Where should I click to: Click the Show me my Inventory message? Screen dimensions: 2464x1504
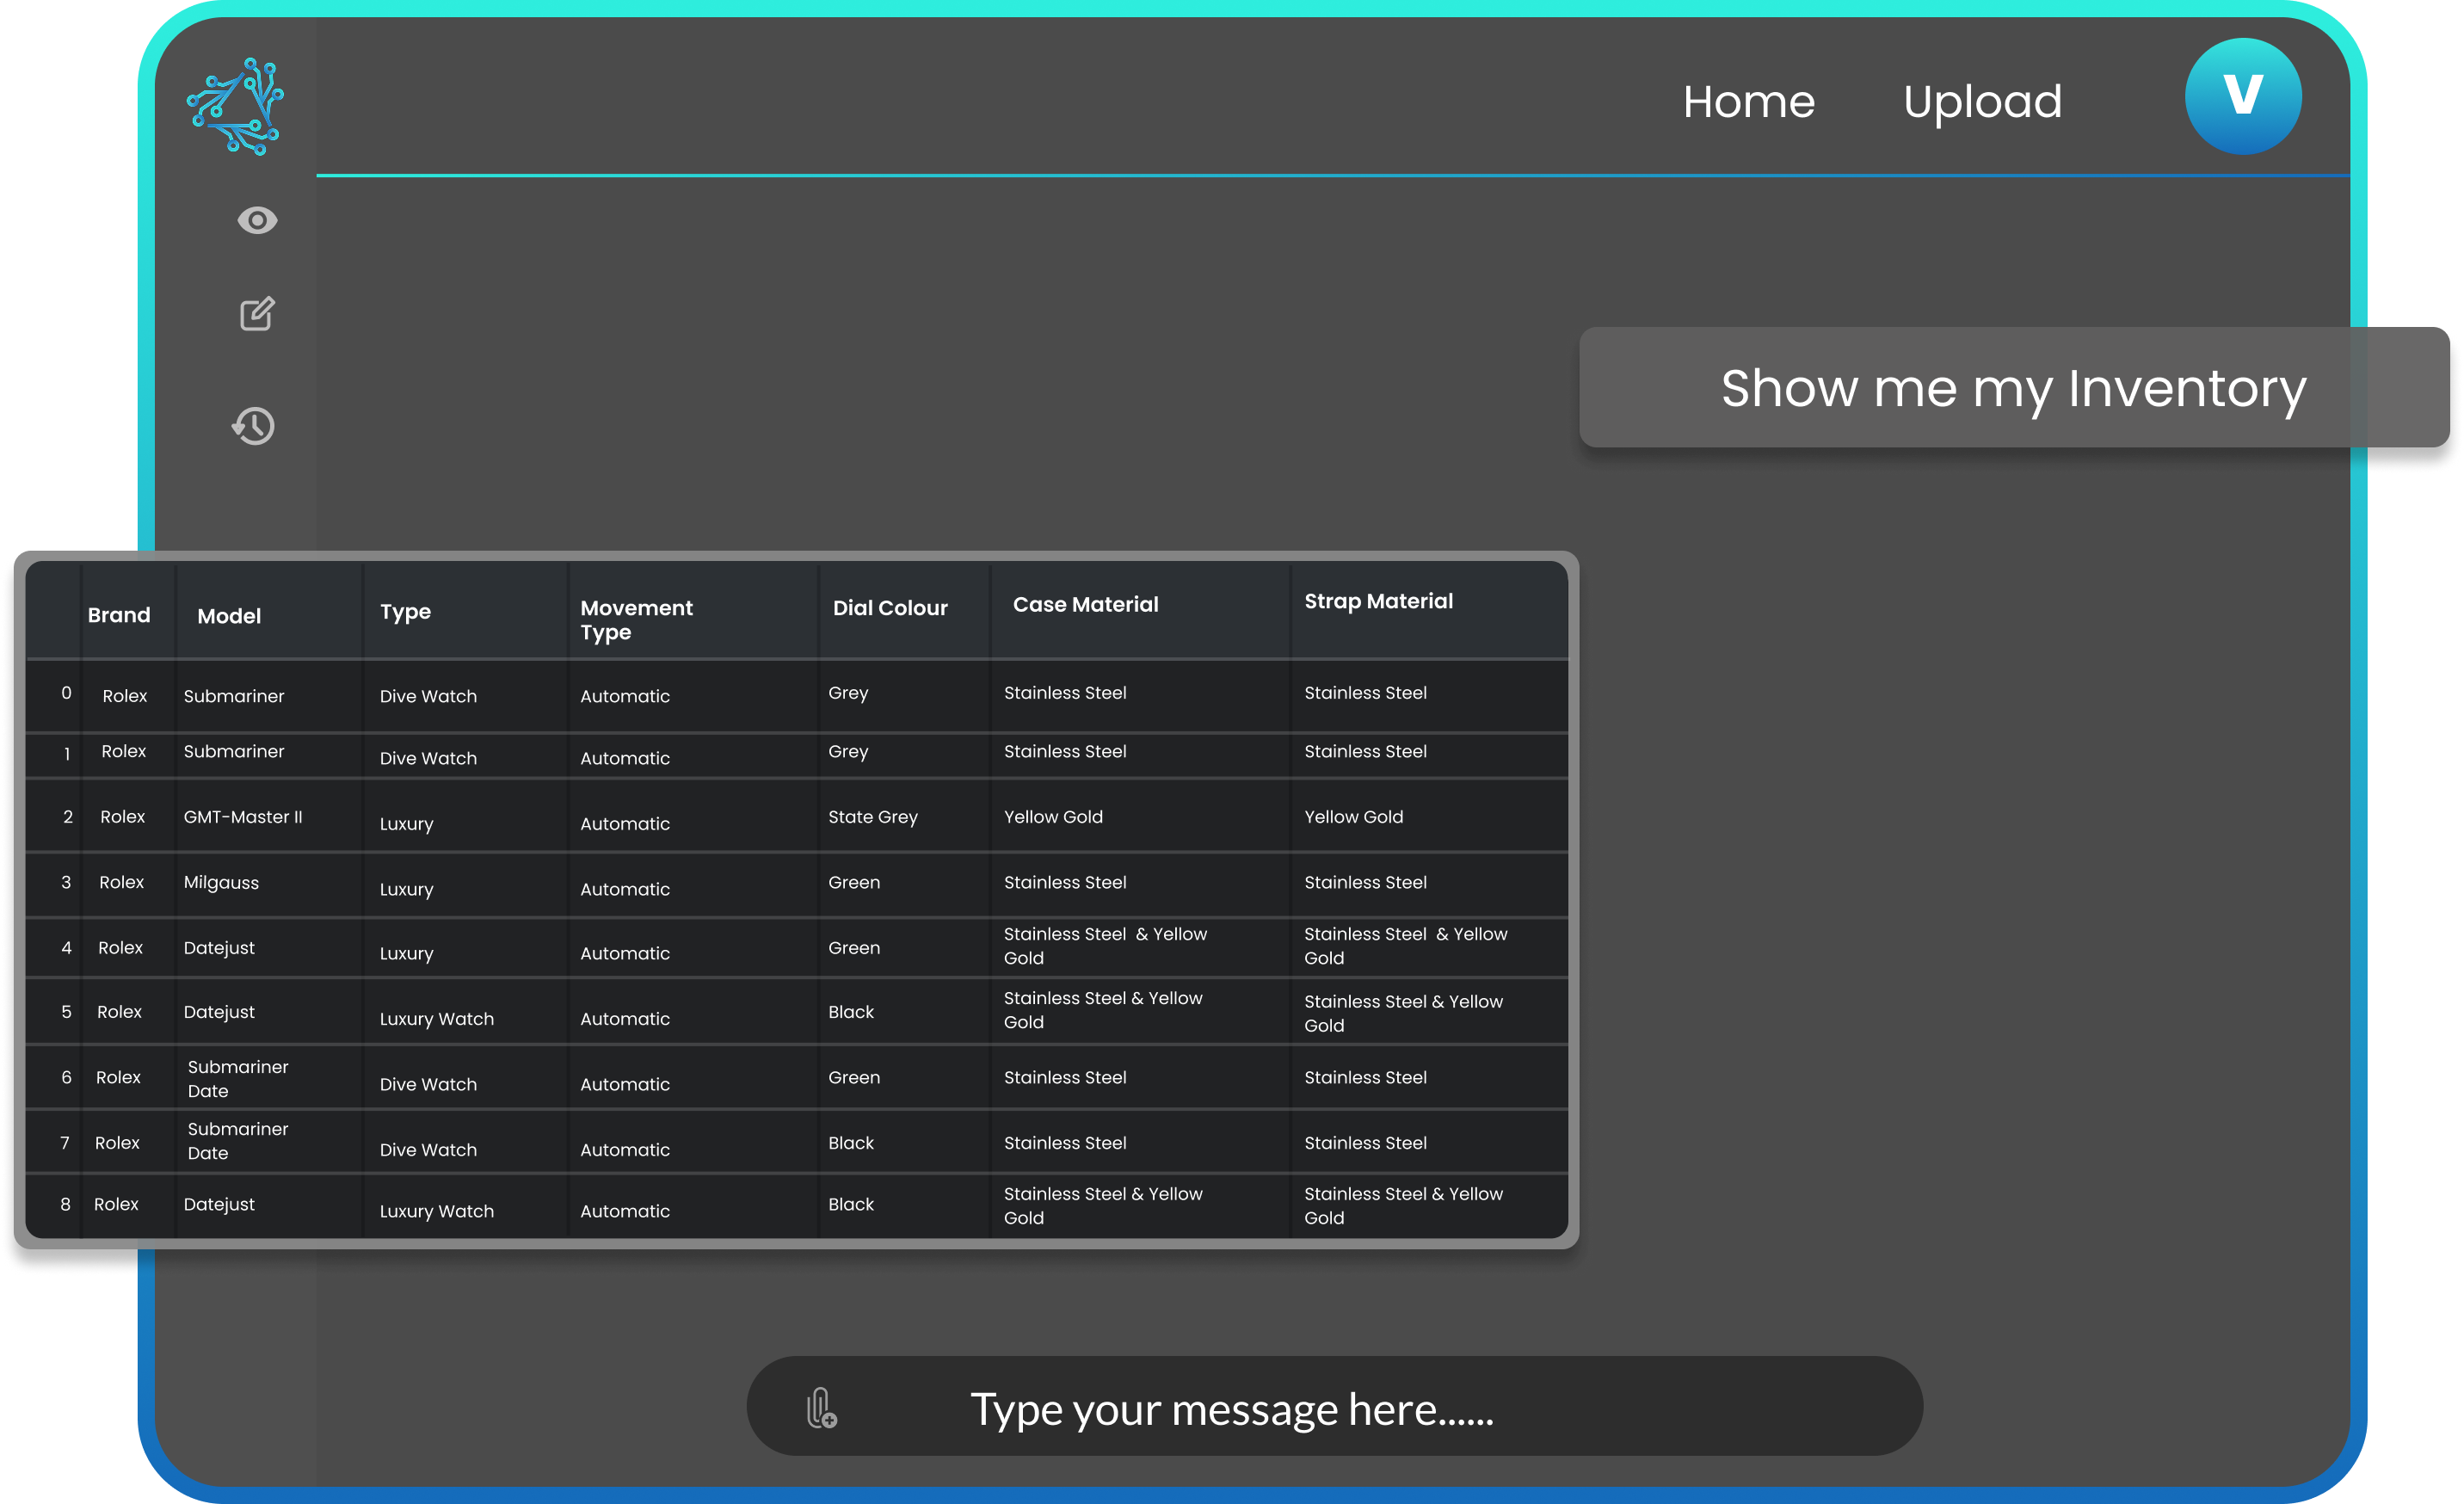pyautogui.click(x=2012, y=388)
